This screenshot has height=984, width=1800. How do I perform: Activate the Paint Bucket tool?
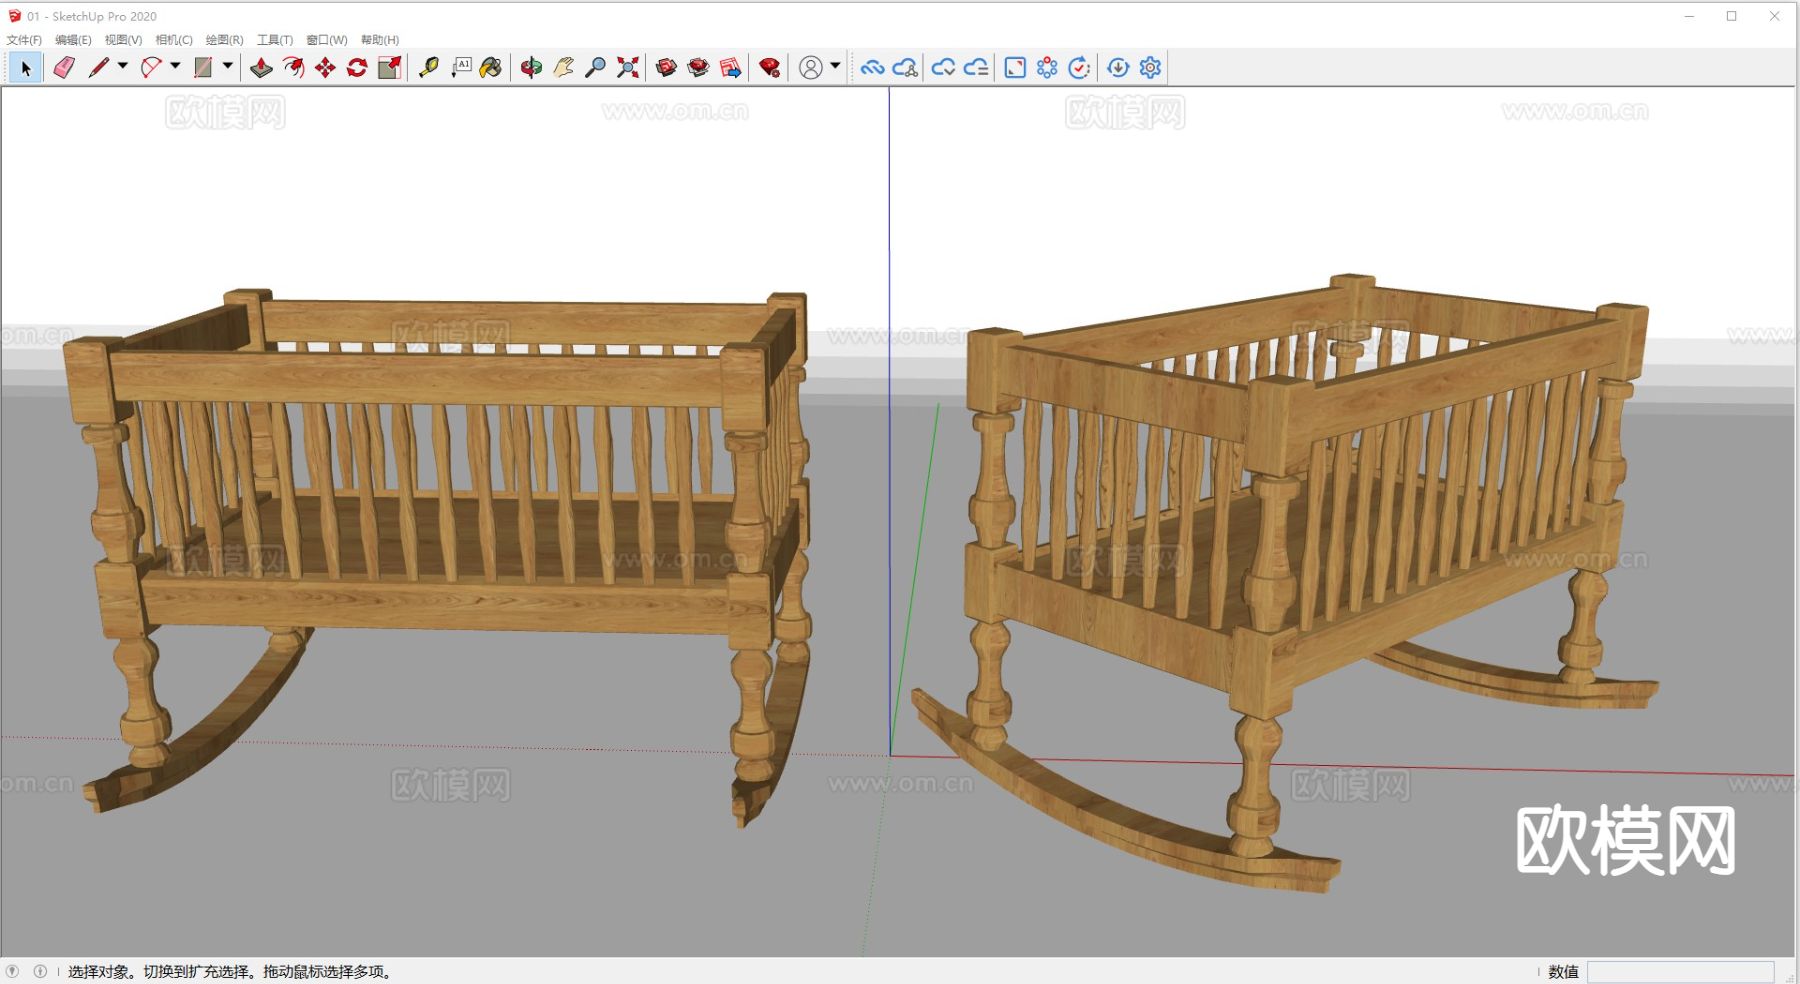click(x=490, y=68)
